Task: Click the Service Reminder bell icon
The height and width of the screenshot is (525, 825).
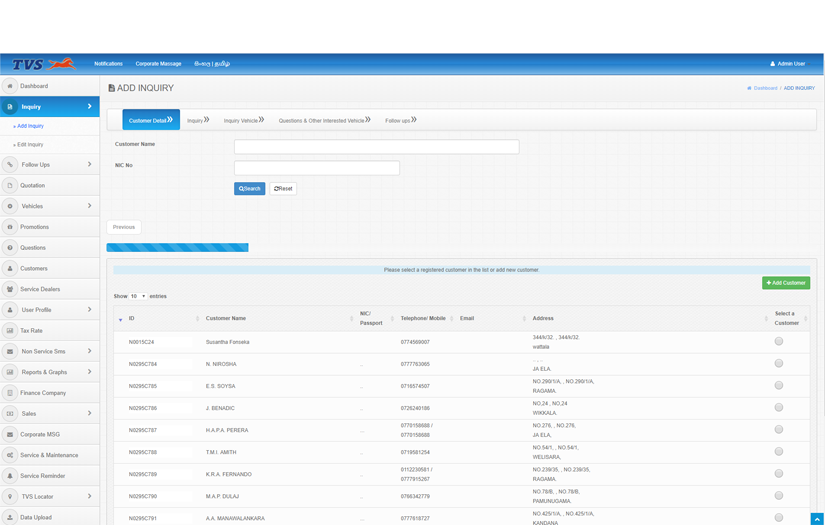Action: point(9,476)
